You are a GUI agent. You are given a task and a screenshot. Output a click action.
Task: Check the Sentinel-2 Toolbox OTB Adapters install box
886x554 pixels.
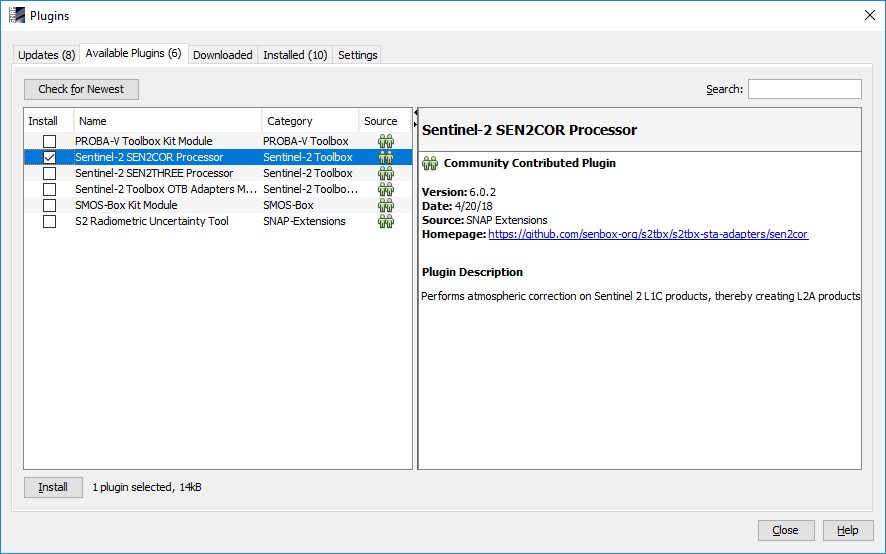[x=50, y=189]
